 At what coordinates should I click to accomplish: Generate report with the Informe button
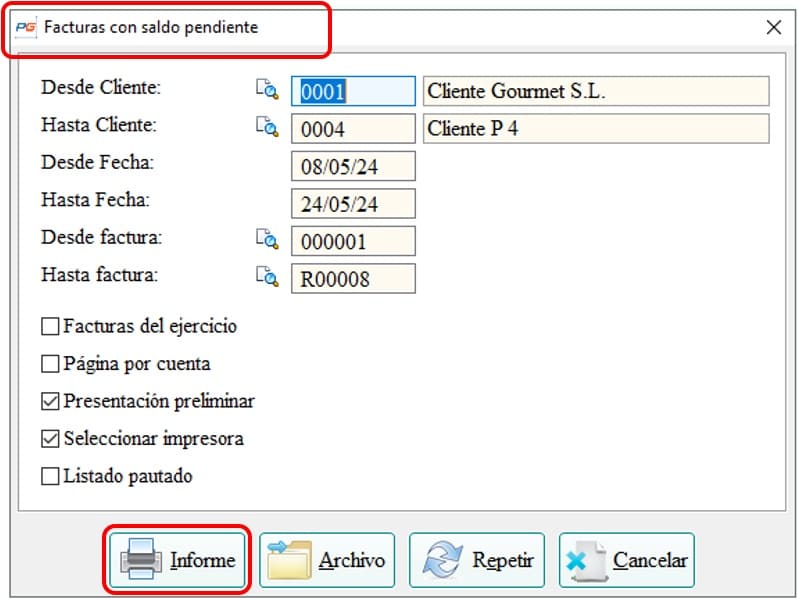click(177, 560)
